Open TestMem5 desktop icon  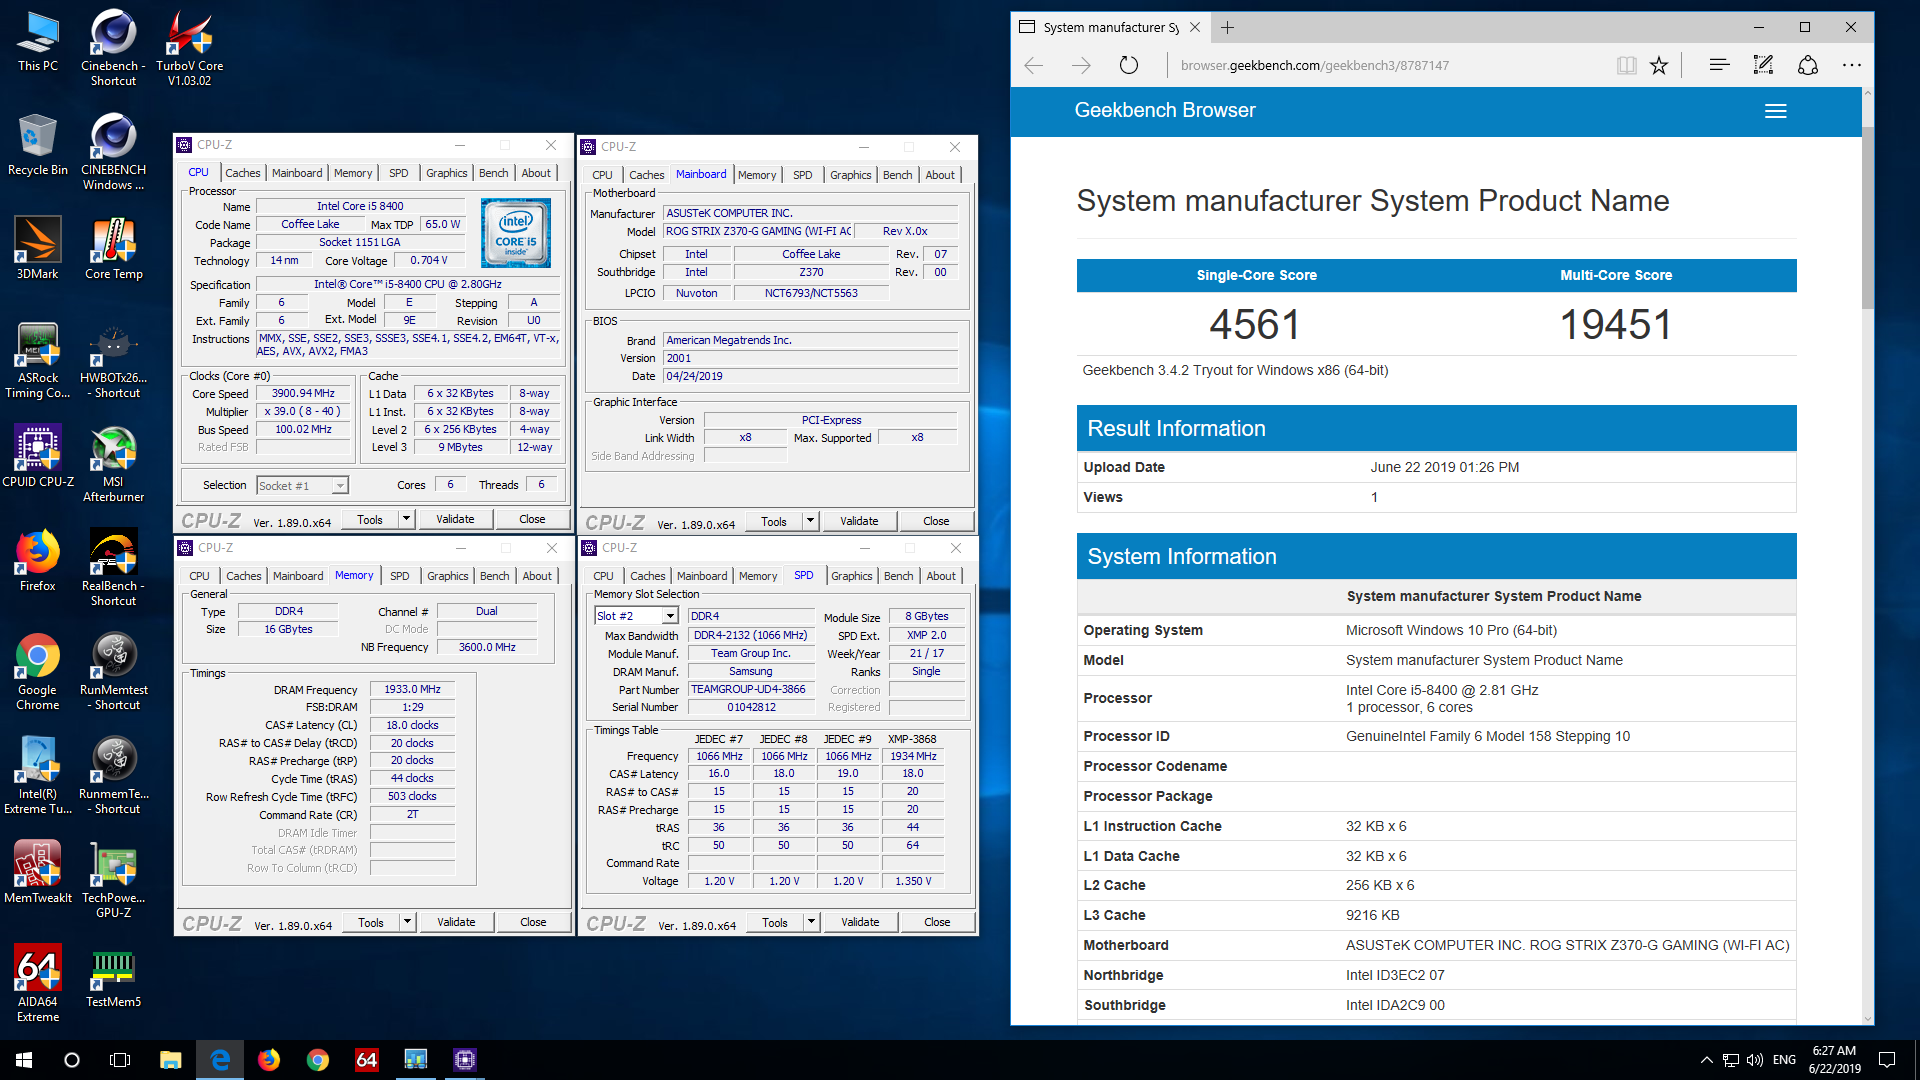[x=113, y=977]
